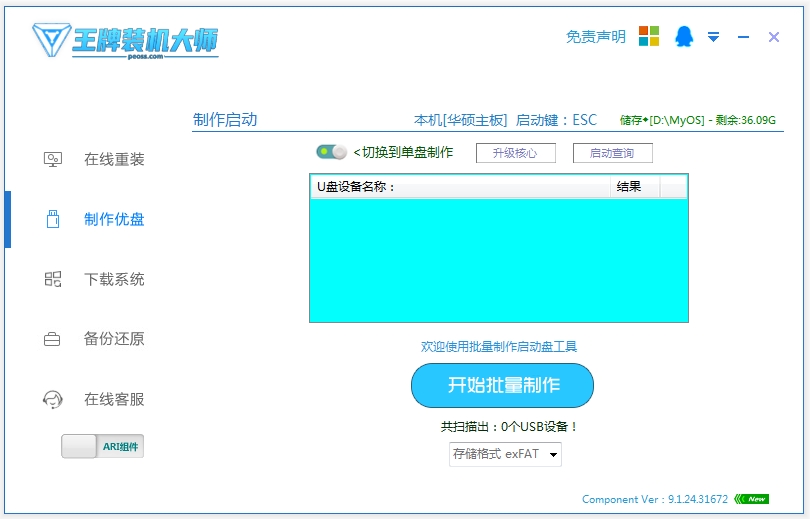Click the 储存 [D:\MyOS] 剩余:36.09G text
Viewport: 810px width, 519px height.
(x=697, y=120)
